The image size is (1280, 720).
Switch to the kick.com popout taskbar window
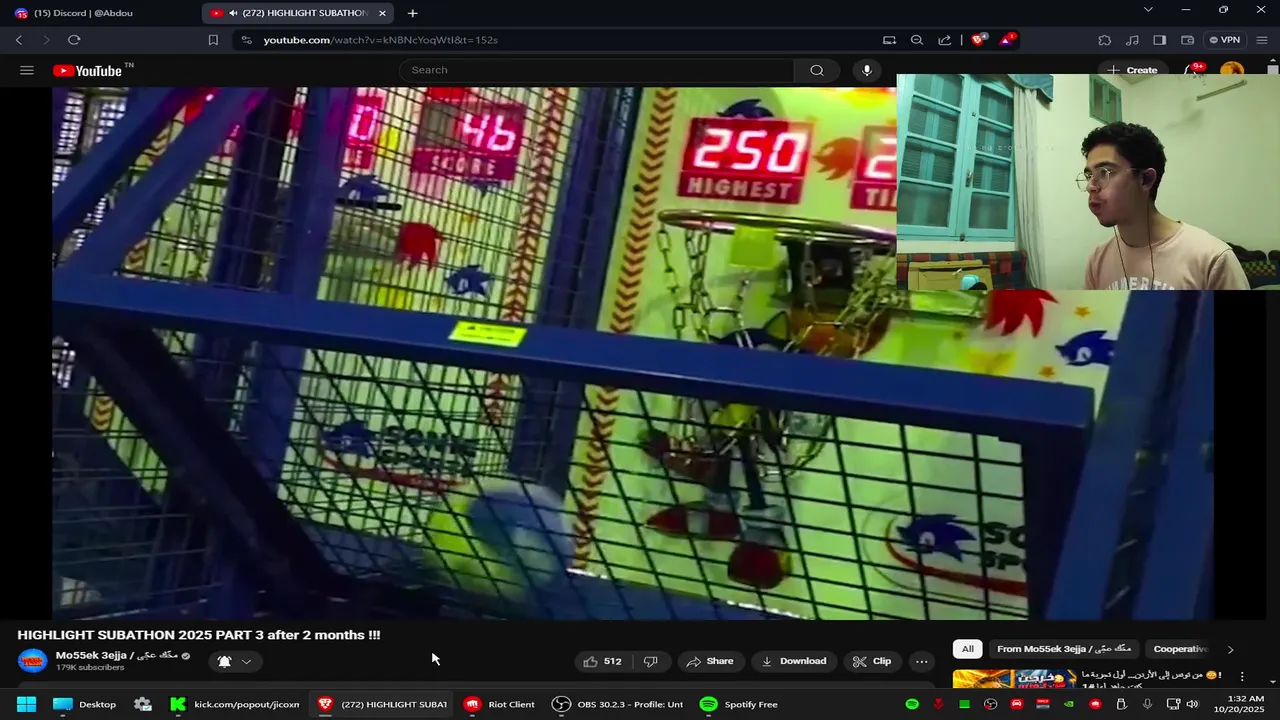pos(235,704)
